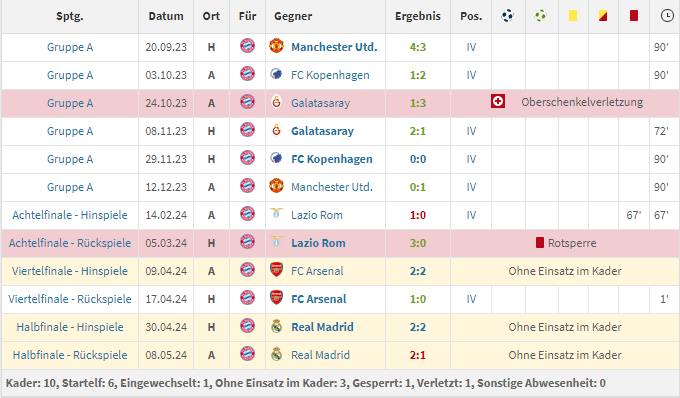This screenshot has height=398, width=680.
Task: Open the 4:3 match result link
Action: click(418, 47)
